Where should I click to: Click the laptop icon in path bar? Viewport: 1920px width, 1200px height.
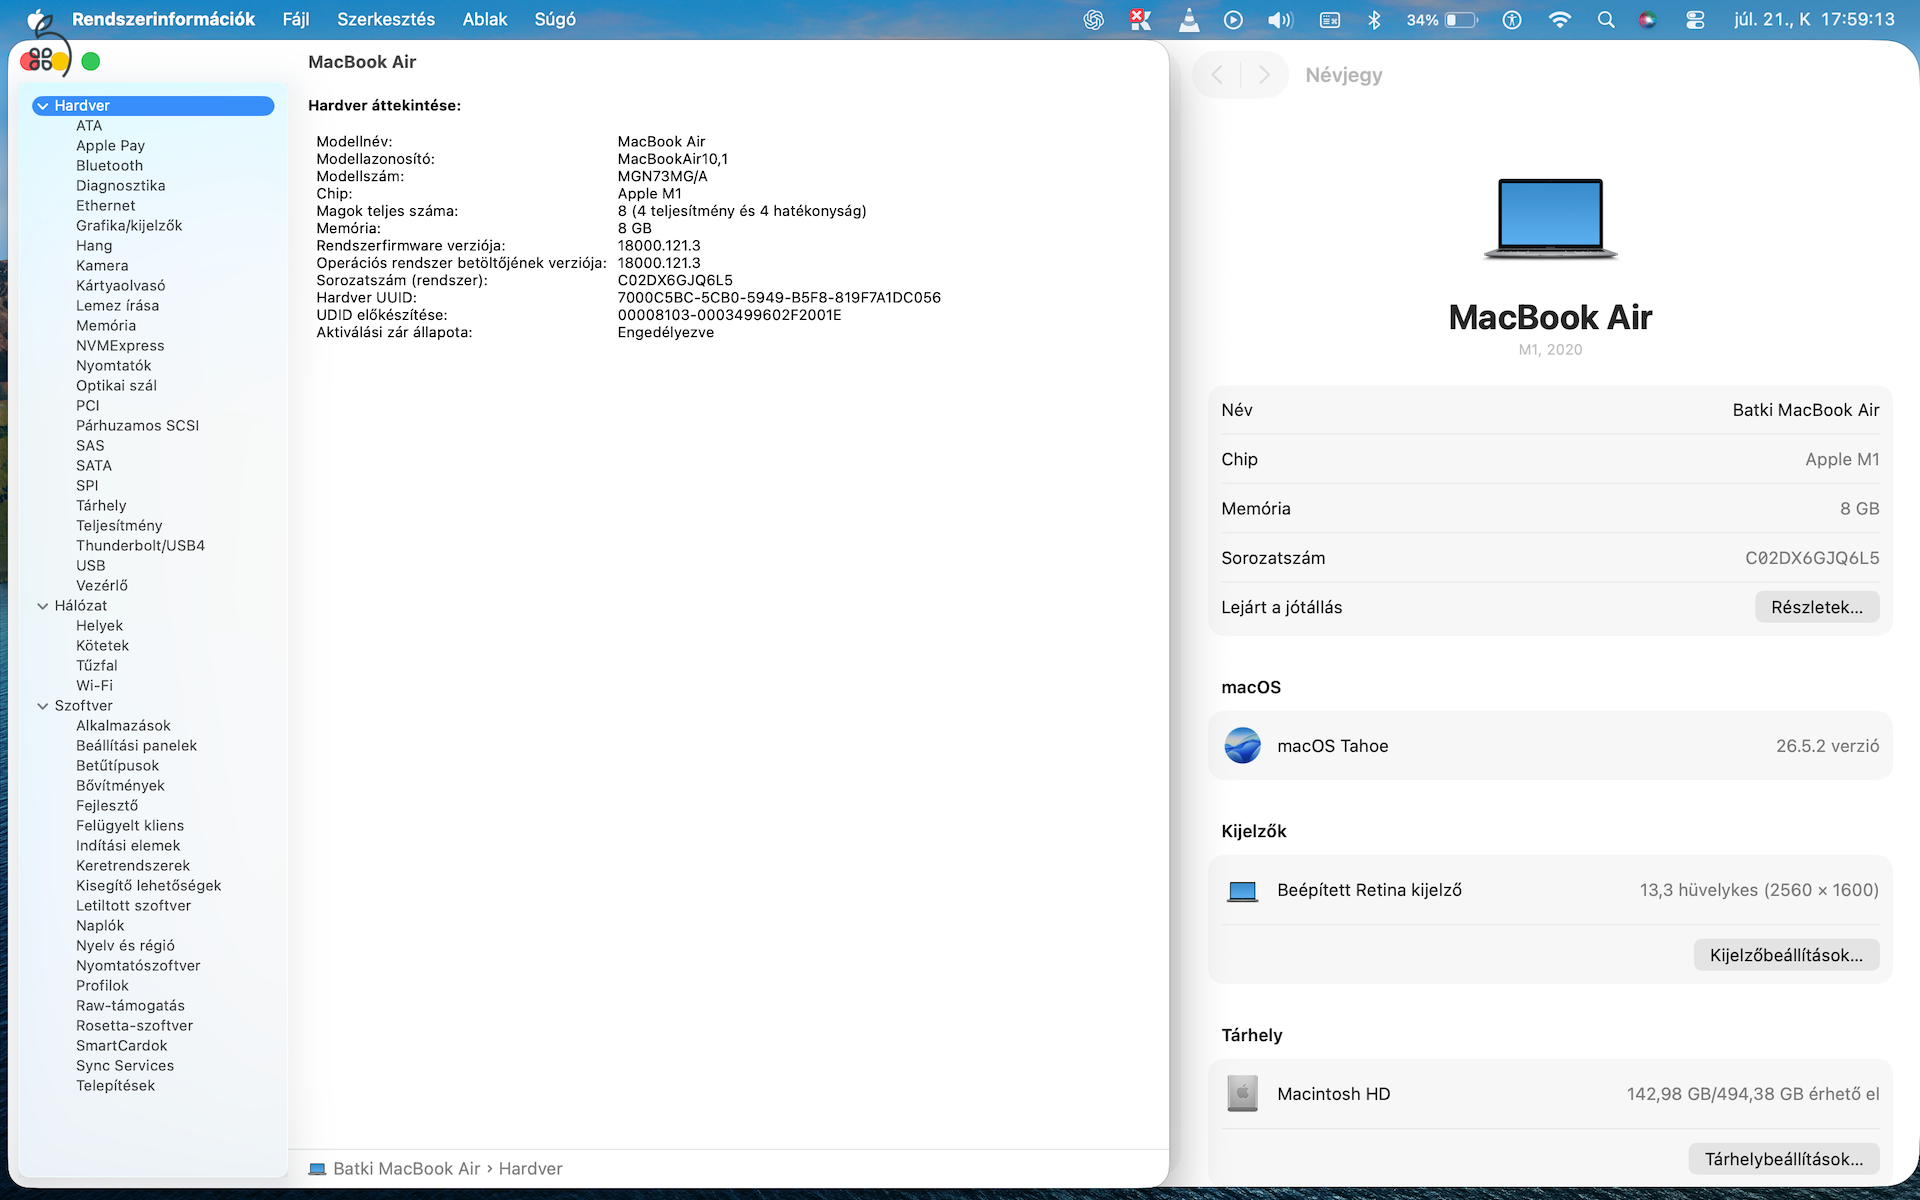coord(317,1169)
